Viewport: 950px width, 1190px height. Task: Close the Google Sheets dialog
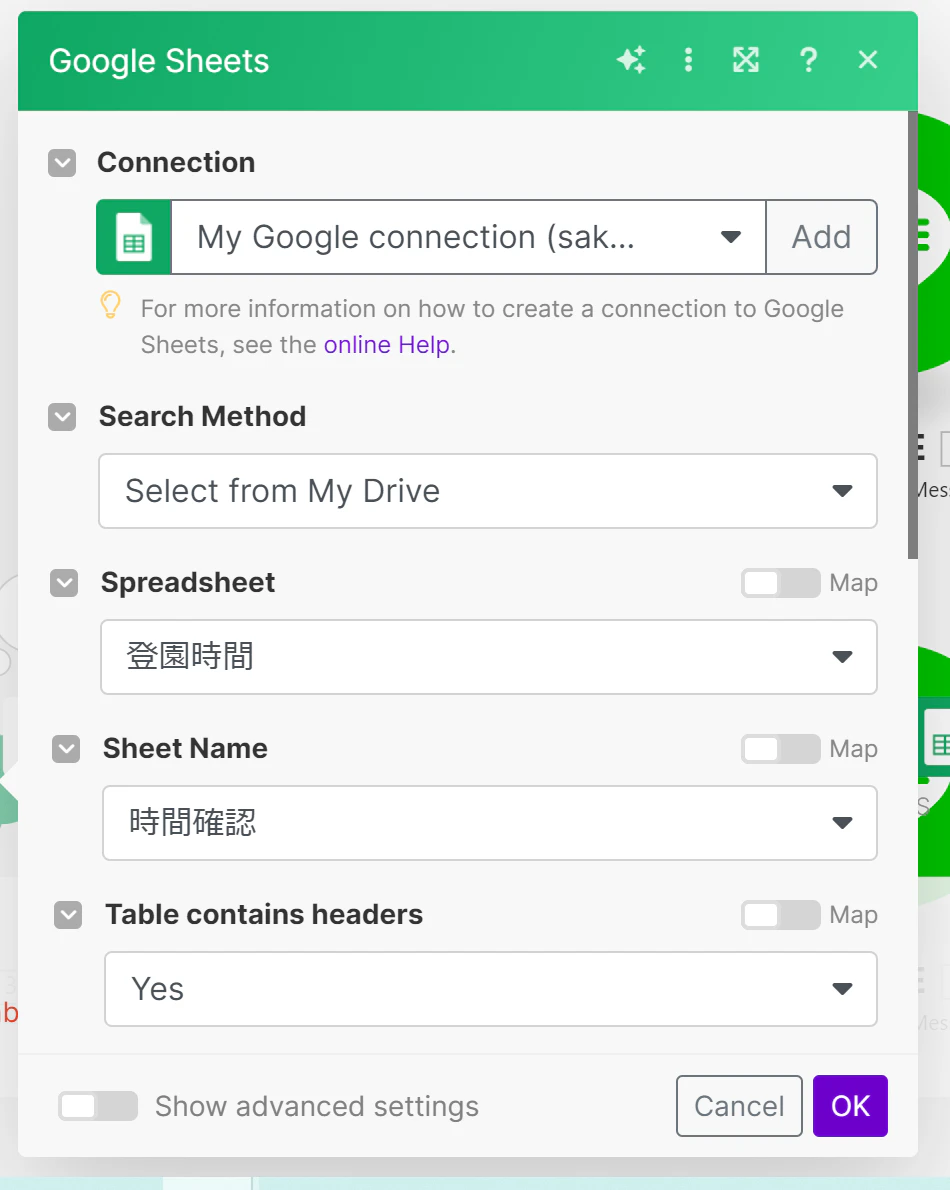(x=868, y=60)
